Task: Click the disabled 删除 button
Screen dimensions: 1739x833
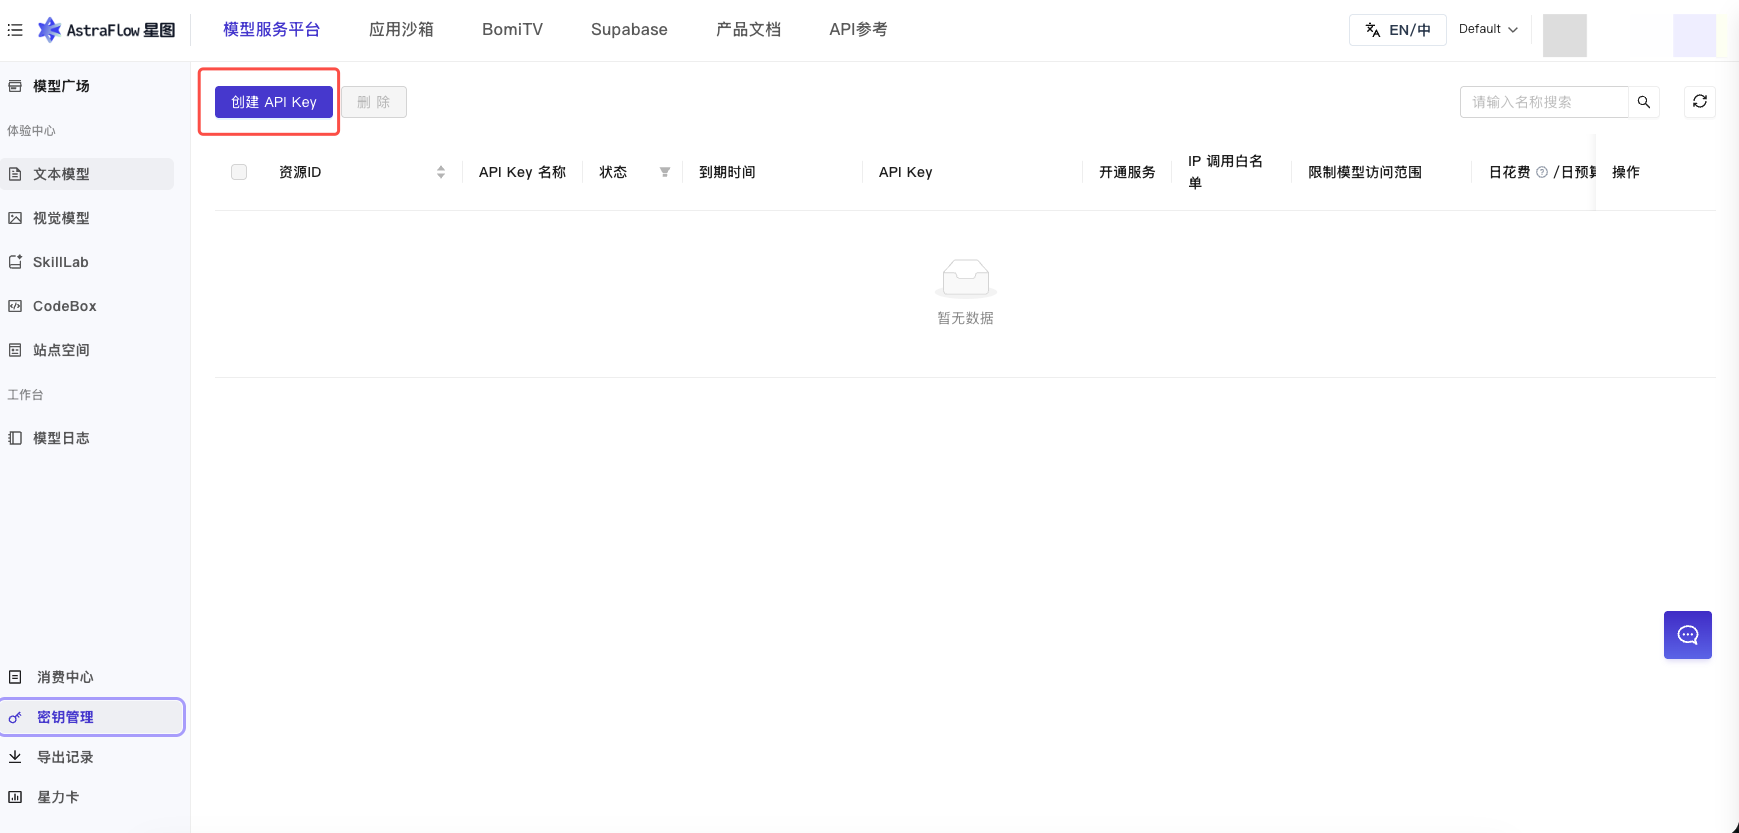Action: 374,102
